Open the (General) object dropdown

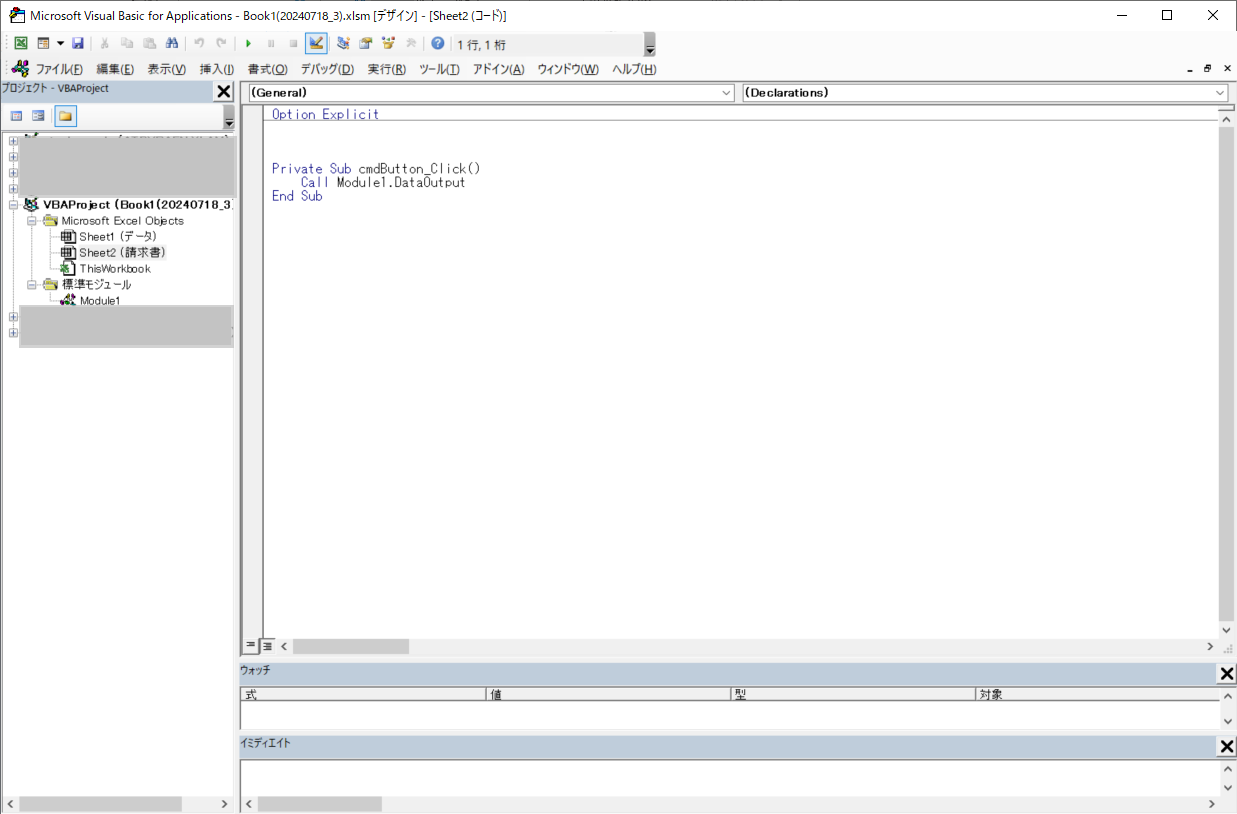[x=490, y=92]
